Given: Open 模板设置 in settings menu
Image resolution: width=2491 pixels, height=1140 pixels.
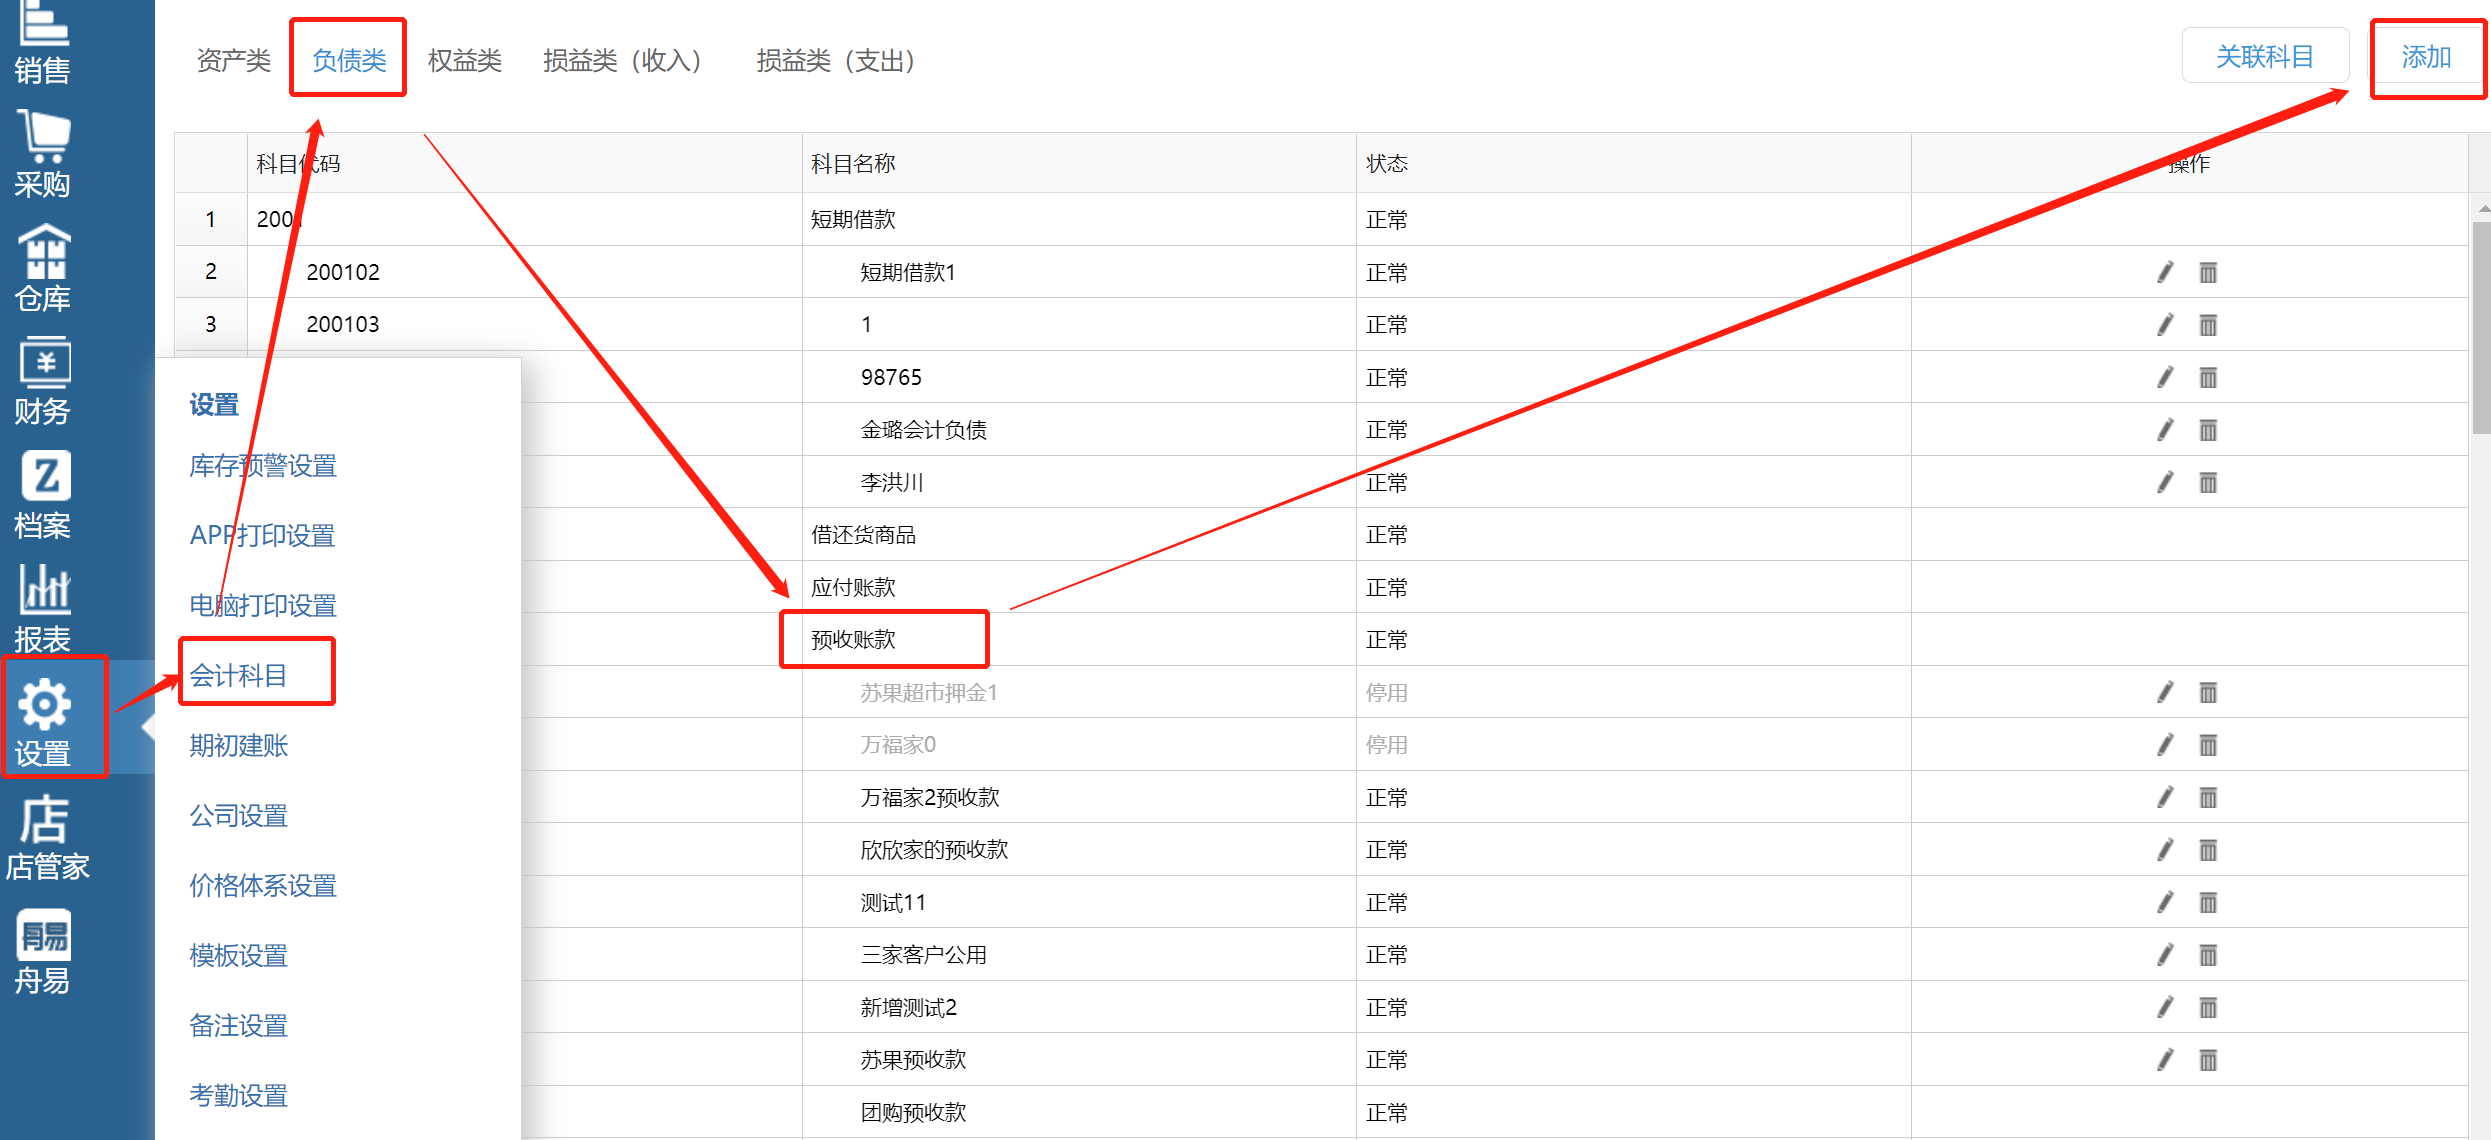Looking at the screenshot, I should pos(239,956).
